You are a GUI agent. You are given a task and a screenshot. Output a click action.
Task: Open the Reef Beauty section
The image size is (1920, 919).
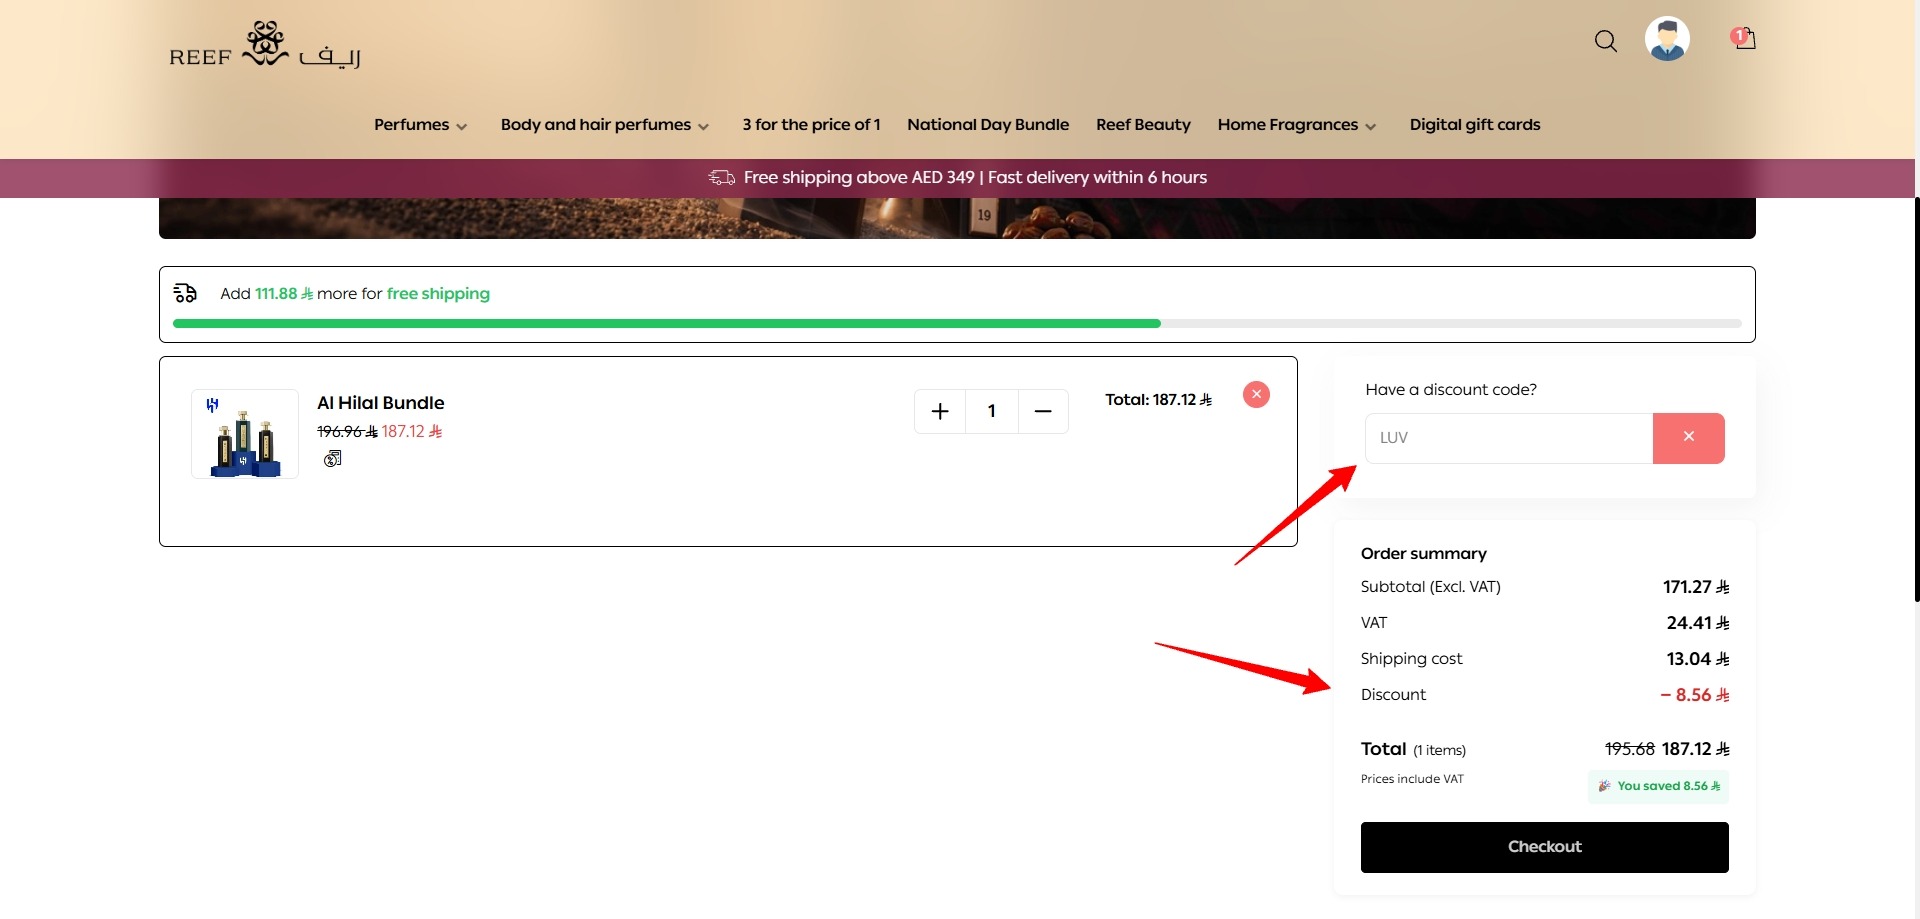click(1143, 125)
